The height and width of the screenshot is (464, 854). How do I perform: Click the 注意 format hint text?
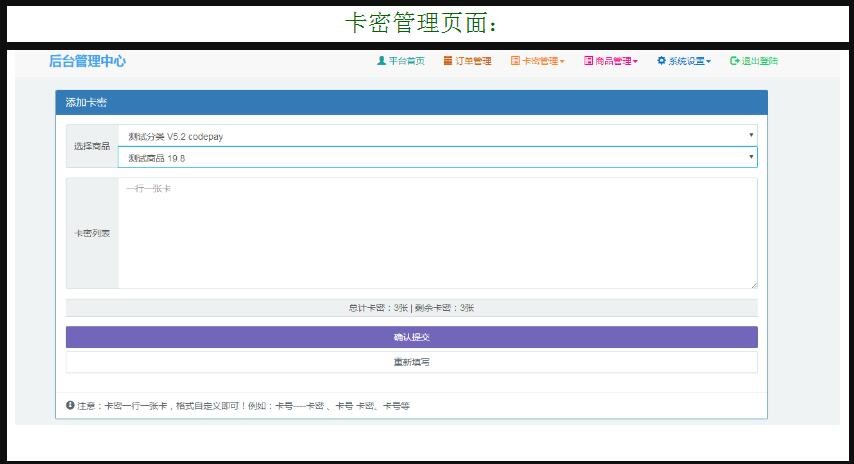pos(243,406)
